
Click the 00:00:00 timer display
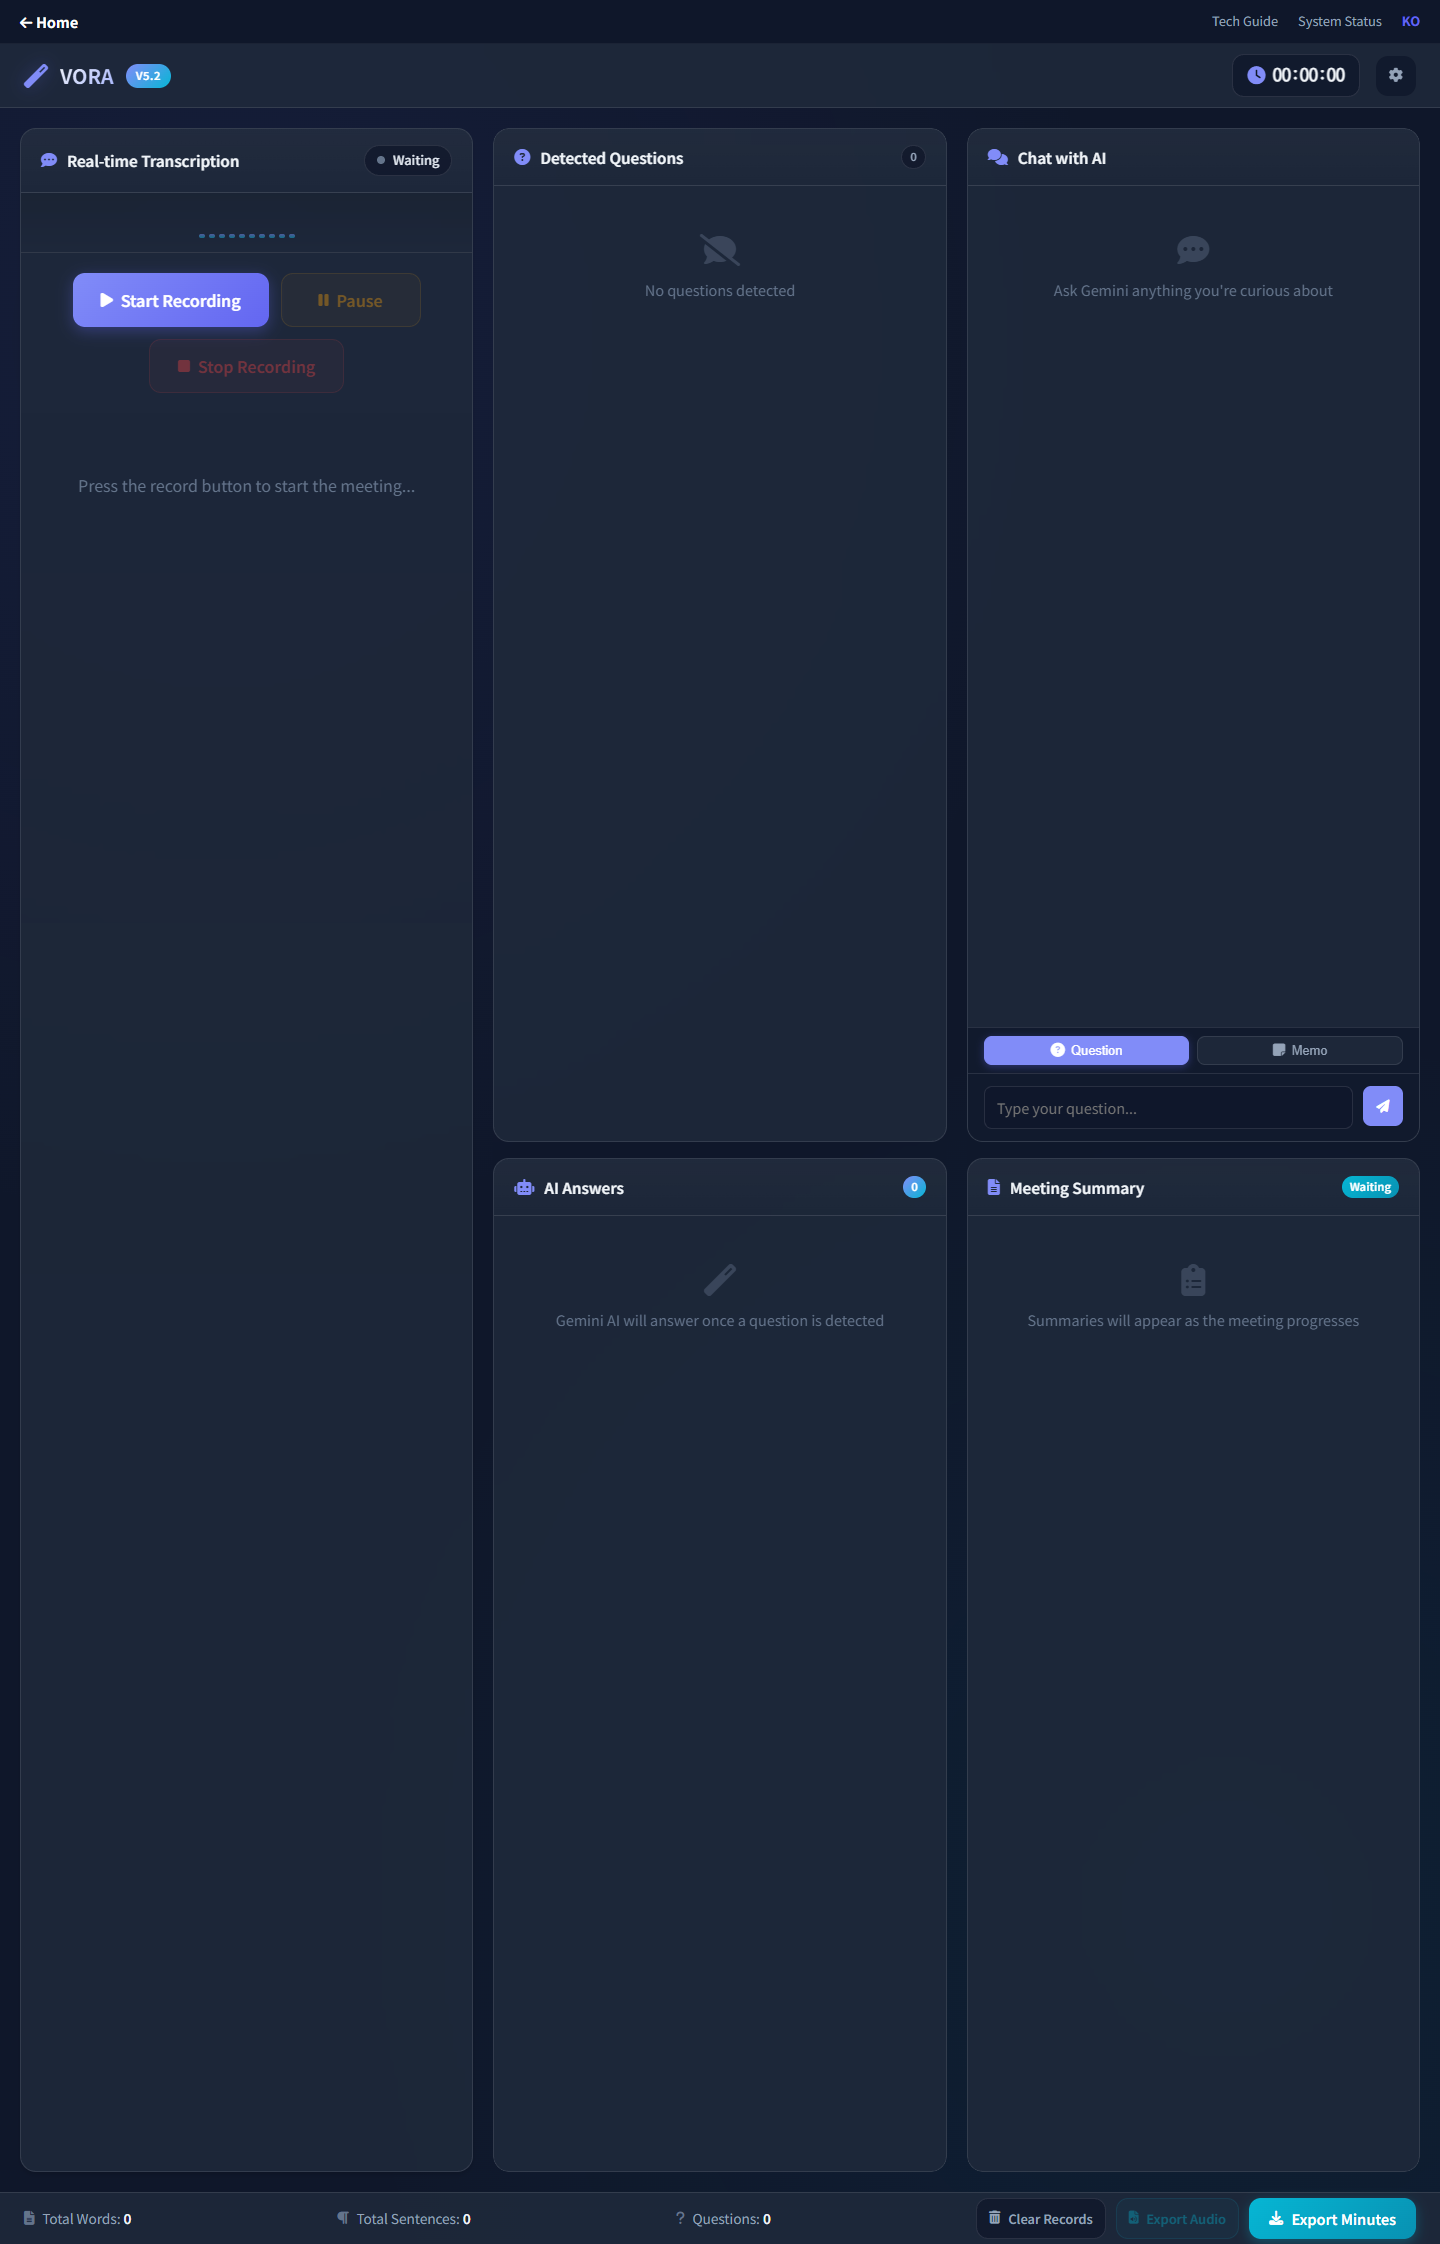tap(1296, 75)
